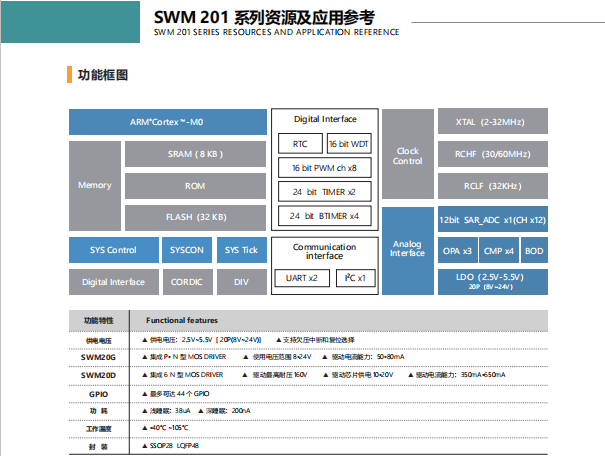The image size is (605, 456).
Task: Select the SYS Control block
Action: pos(114,250)
